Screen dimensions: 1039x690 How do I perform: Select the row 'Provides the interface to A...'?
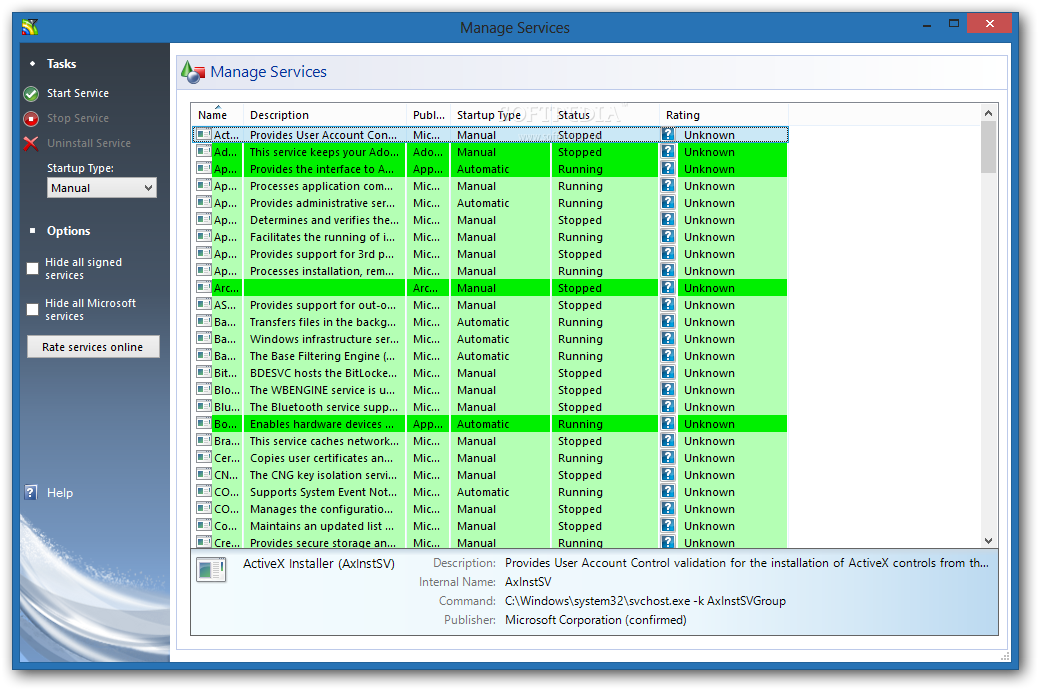click(490, 169)
